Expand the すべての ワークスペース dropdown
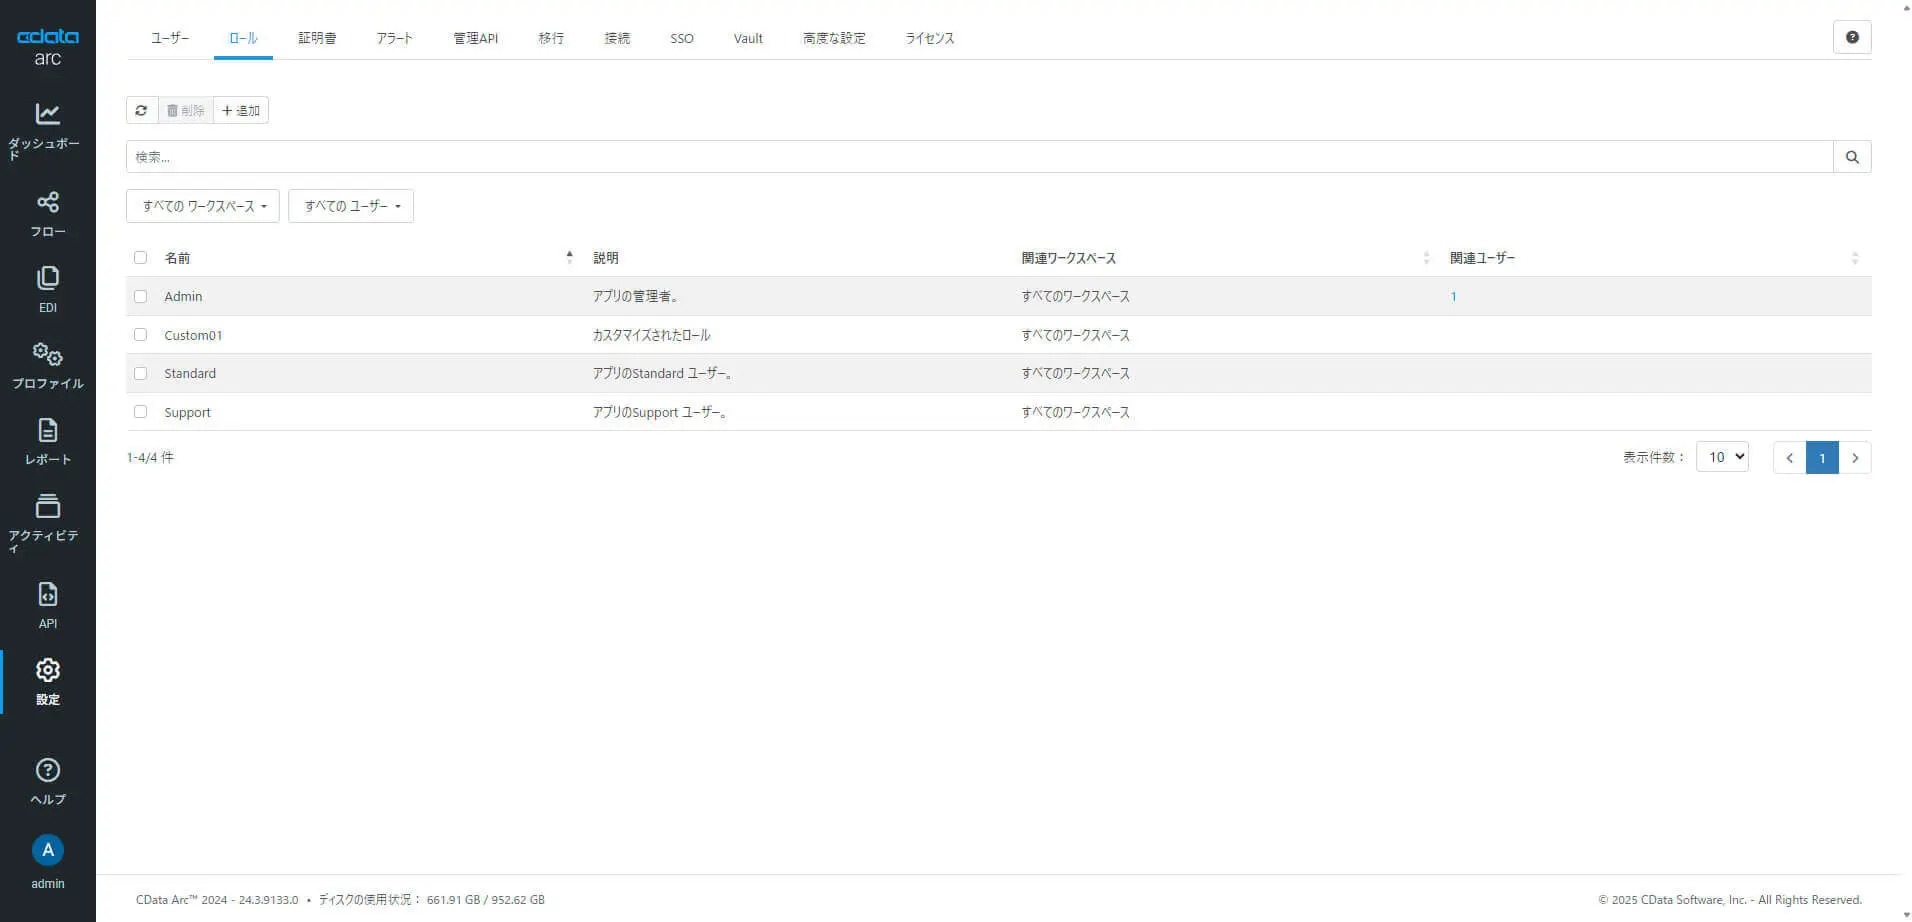Screen dimensions: 1912x922 click(x=203, y=206)
